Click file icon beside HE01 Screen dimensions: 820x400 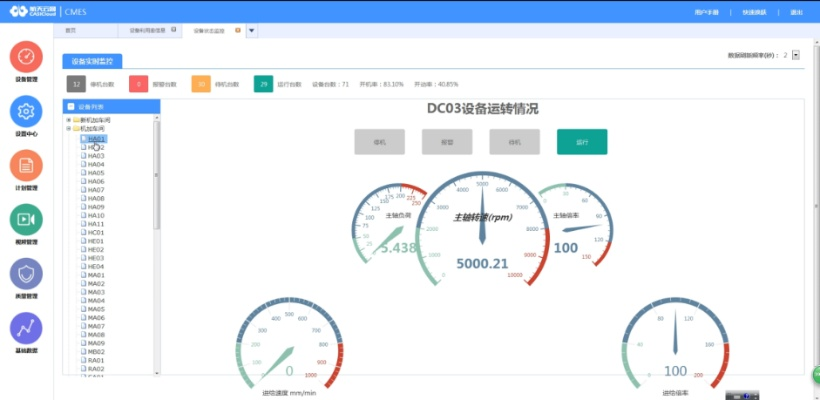[83, 241]
